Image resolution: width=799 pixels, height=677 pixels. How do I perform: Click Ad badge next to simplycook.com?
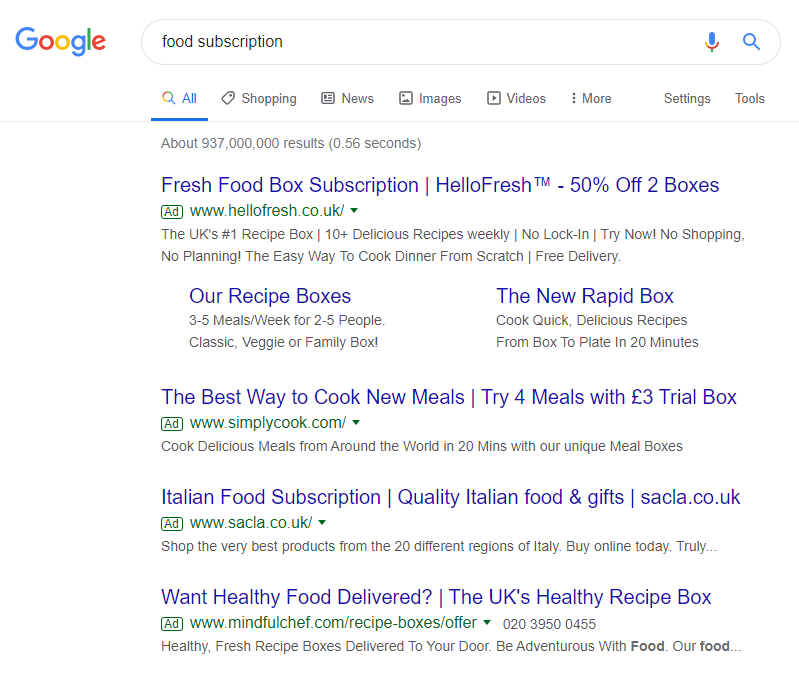coord(172,424)
